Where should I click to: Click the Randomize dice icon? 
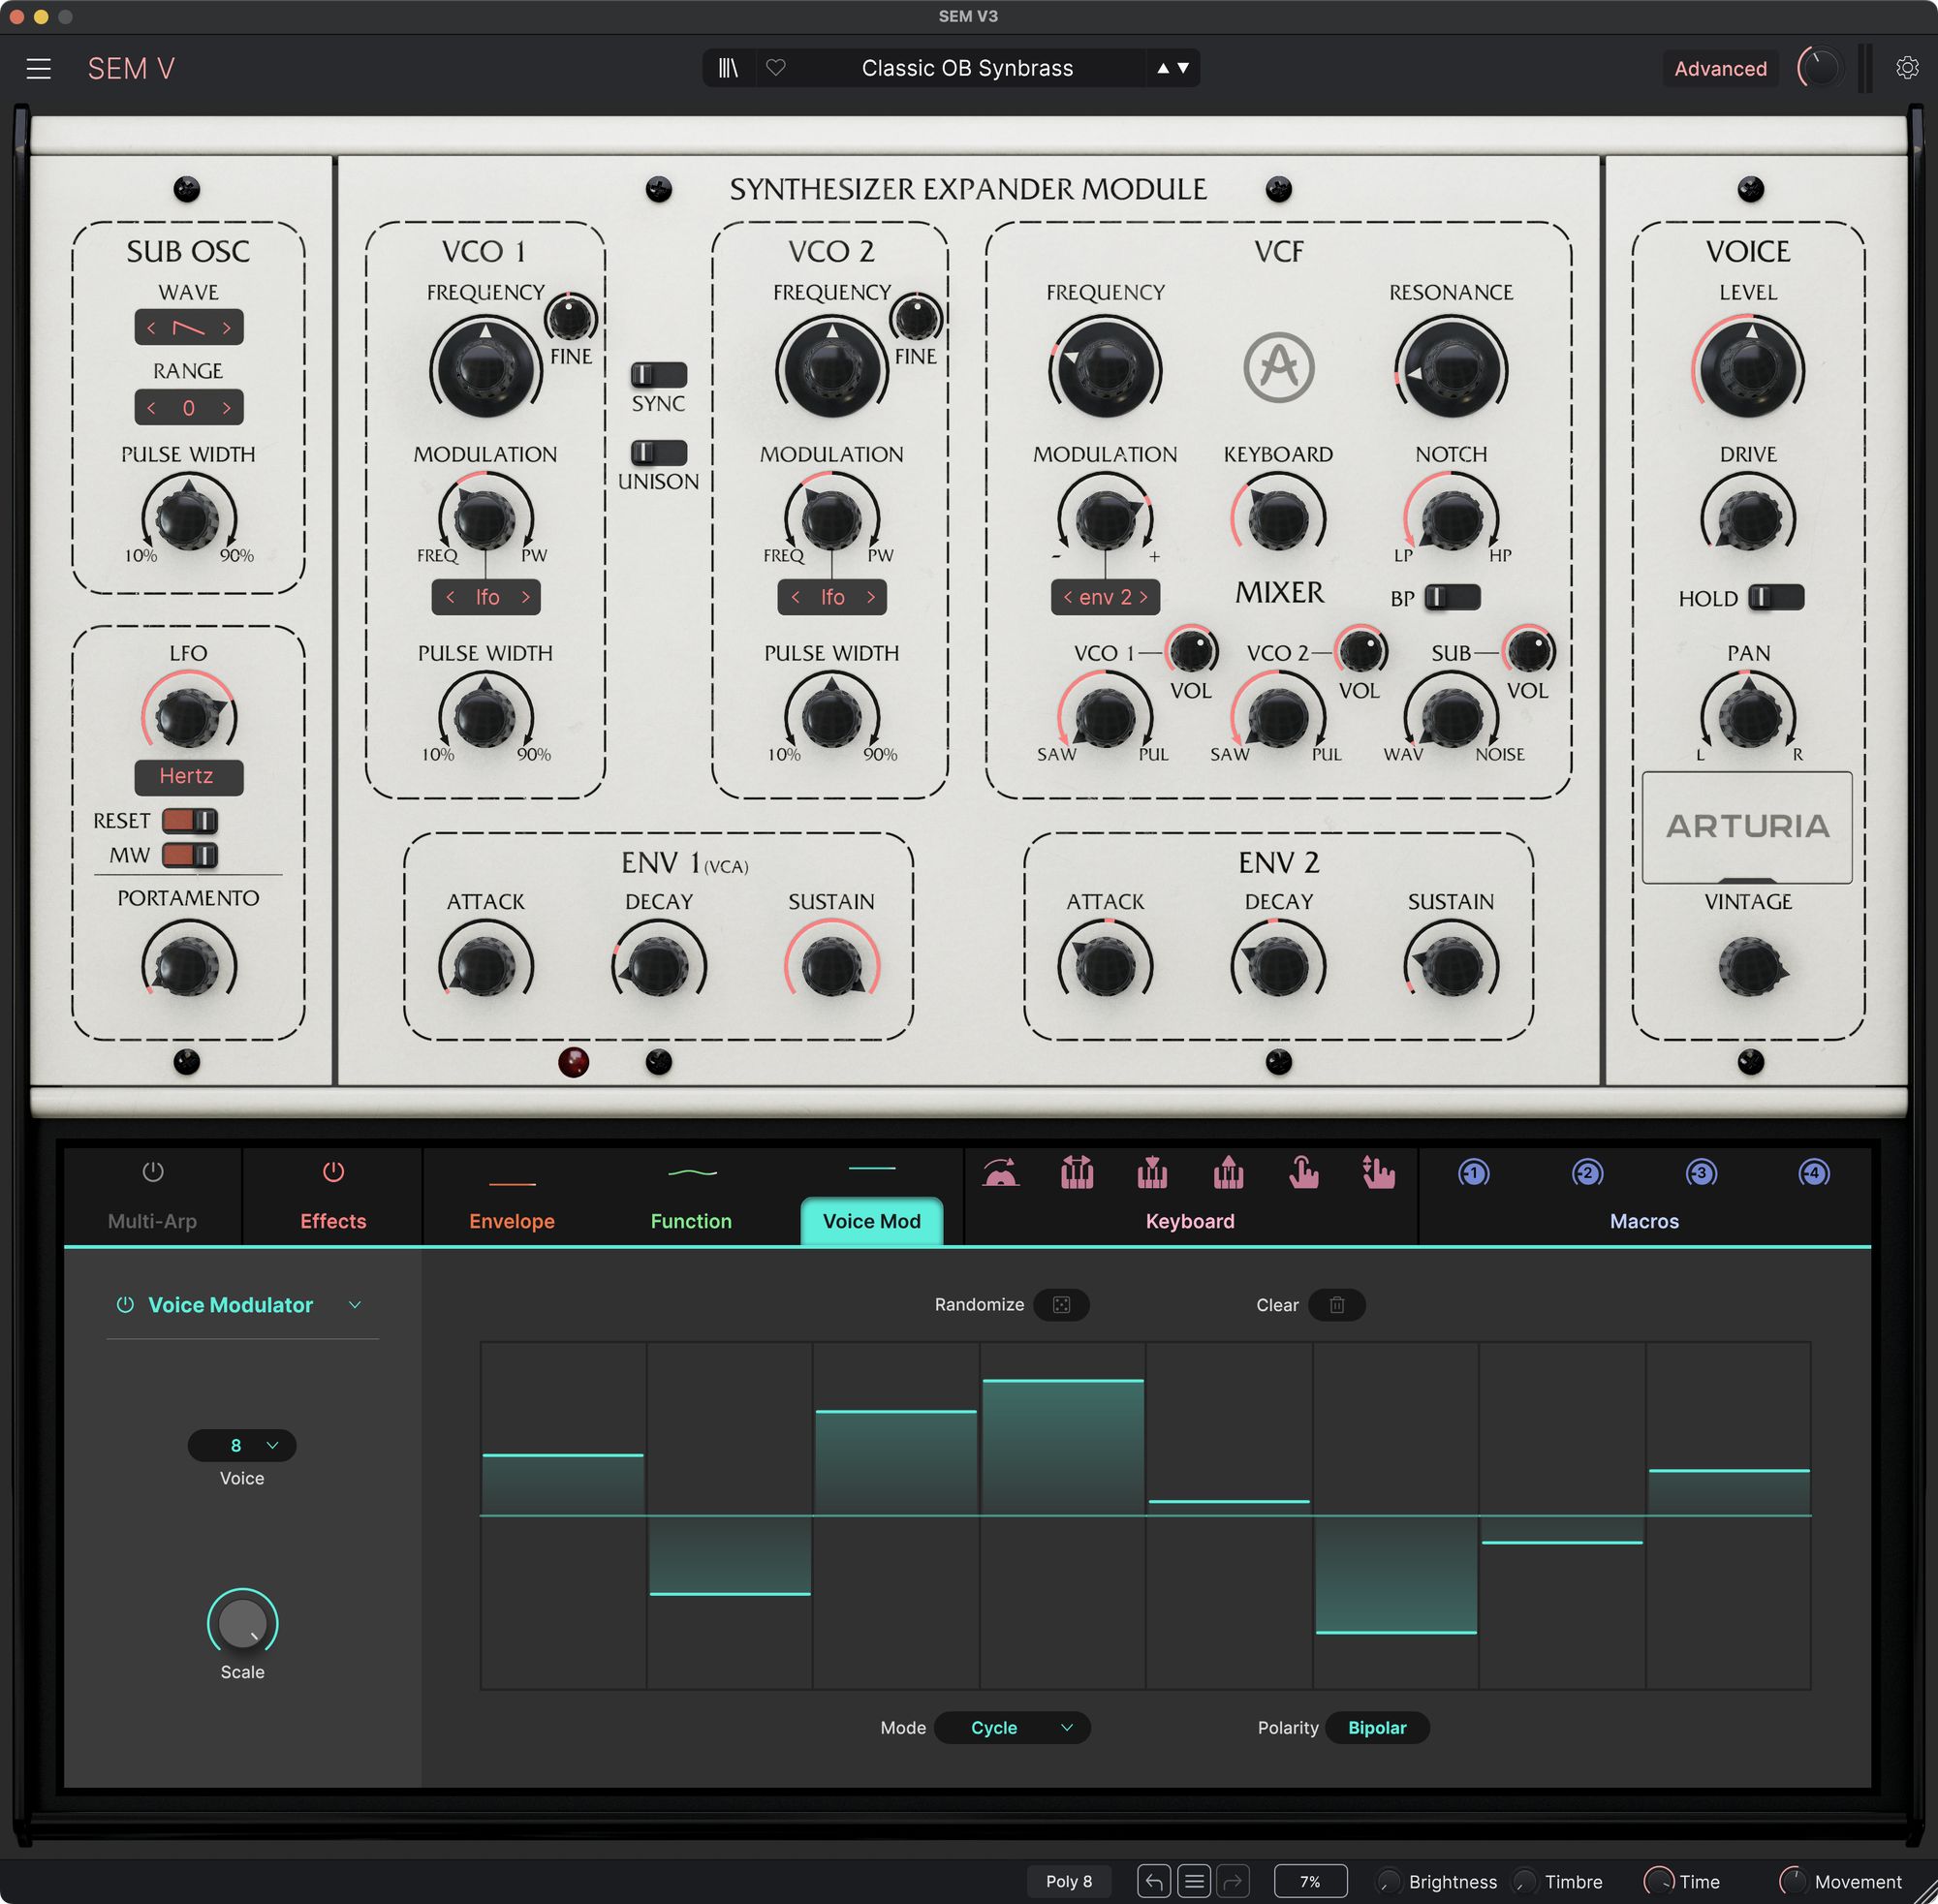coord(1061,1305)
